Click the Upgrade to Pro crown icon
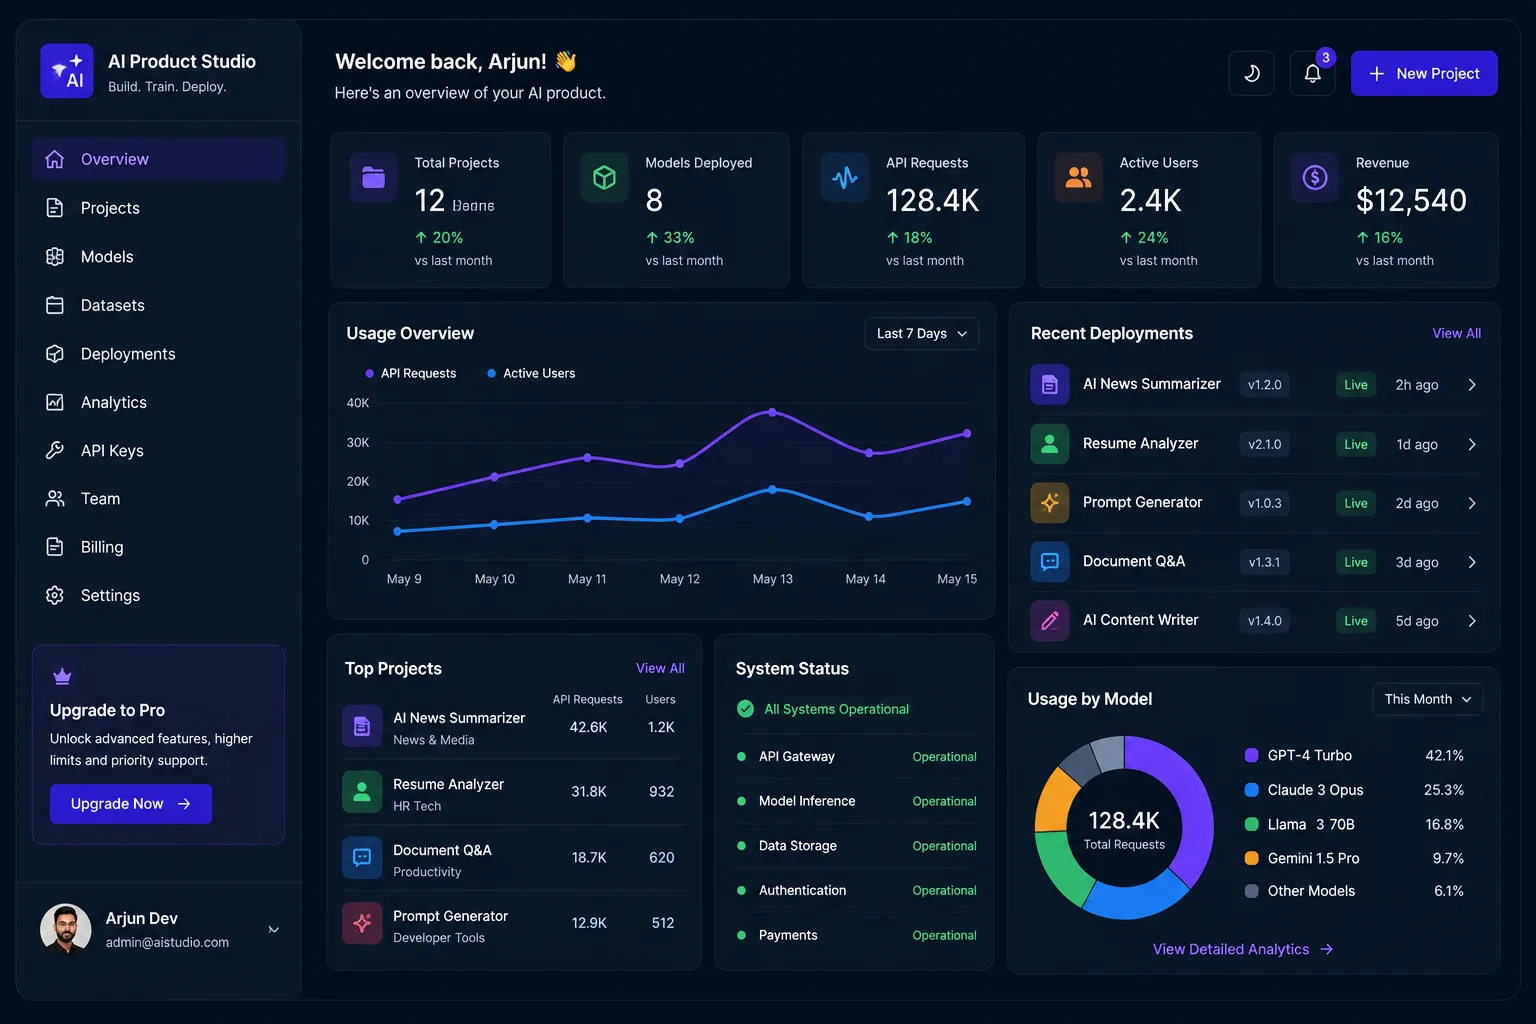1536x1024 pixels. [x=62, y=677]
